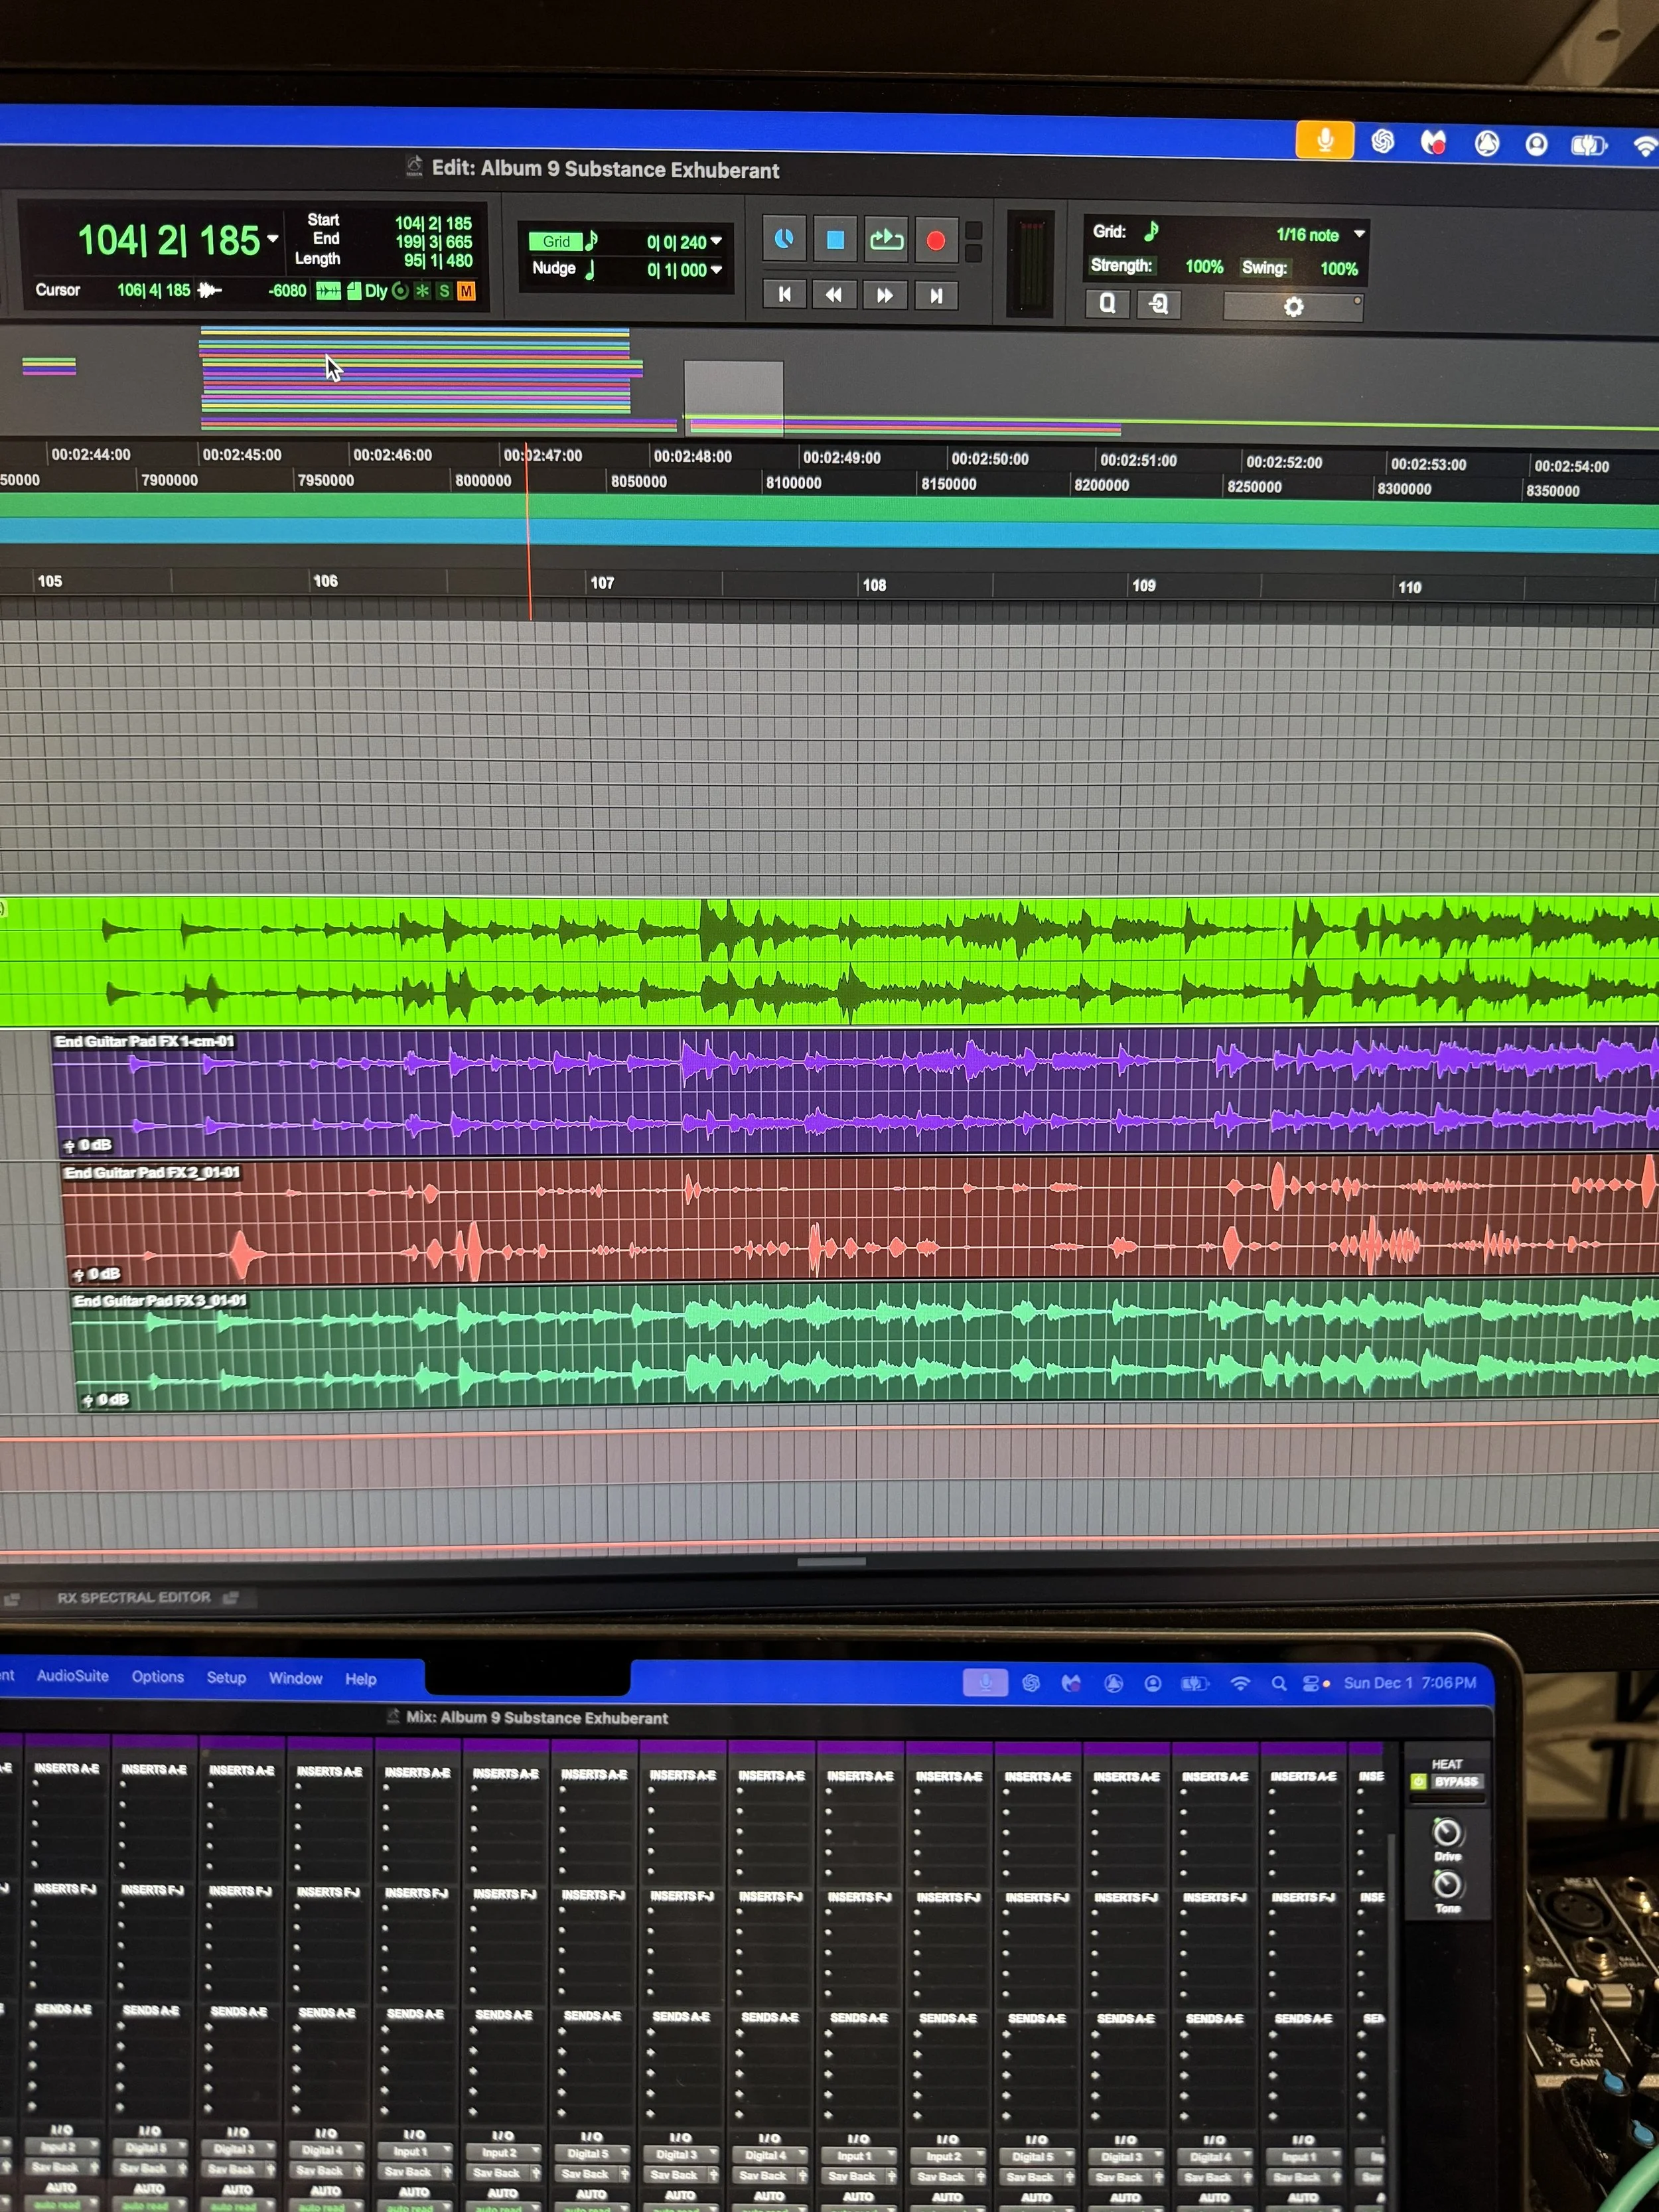This screenshot has width=1659, height=2212.
Task: Click the Rewind button
Action: pos(834,295)
